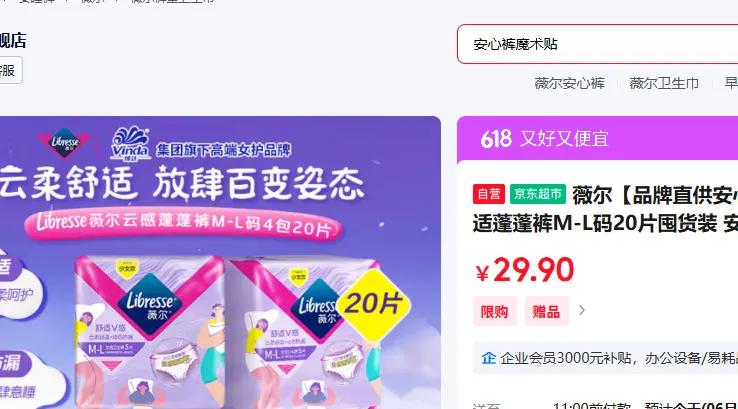Expand promotions with the arrow beside 赠品

tap(582, 310)
